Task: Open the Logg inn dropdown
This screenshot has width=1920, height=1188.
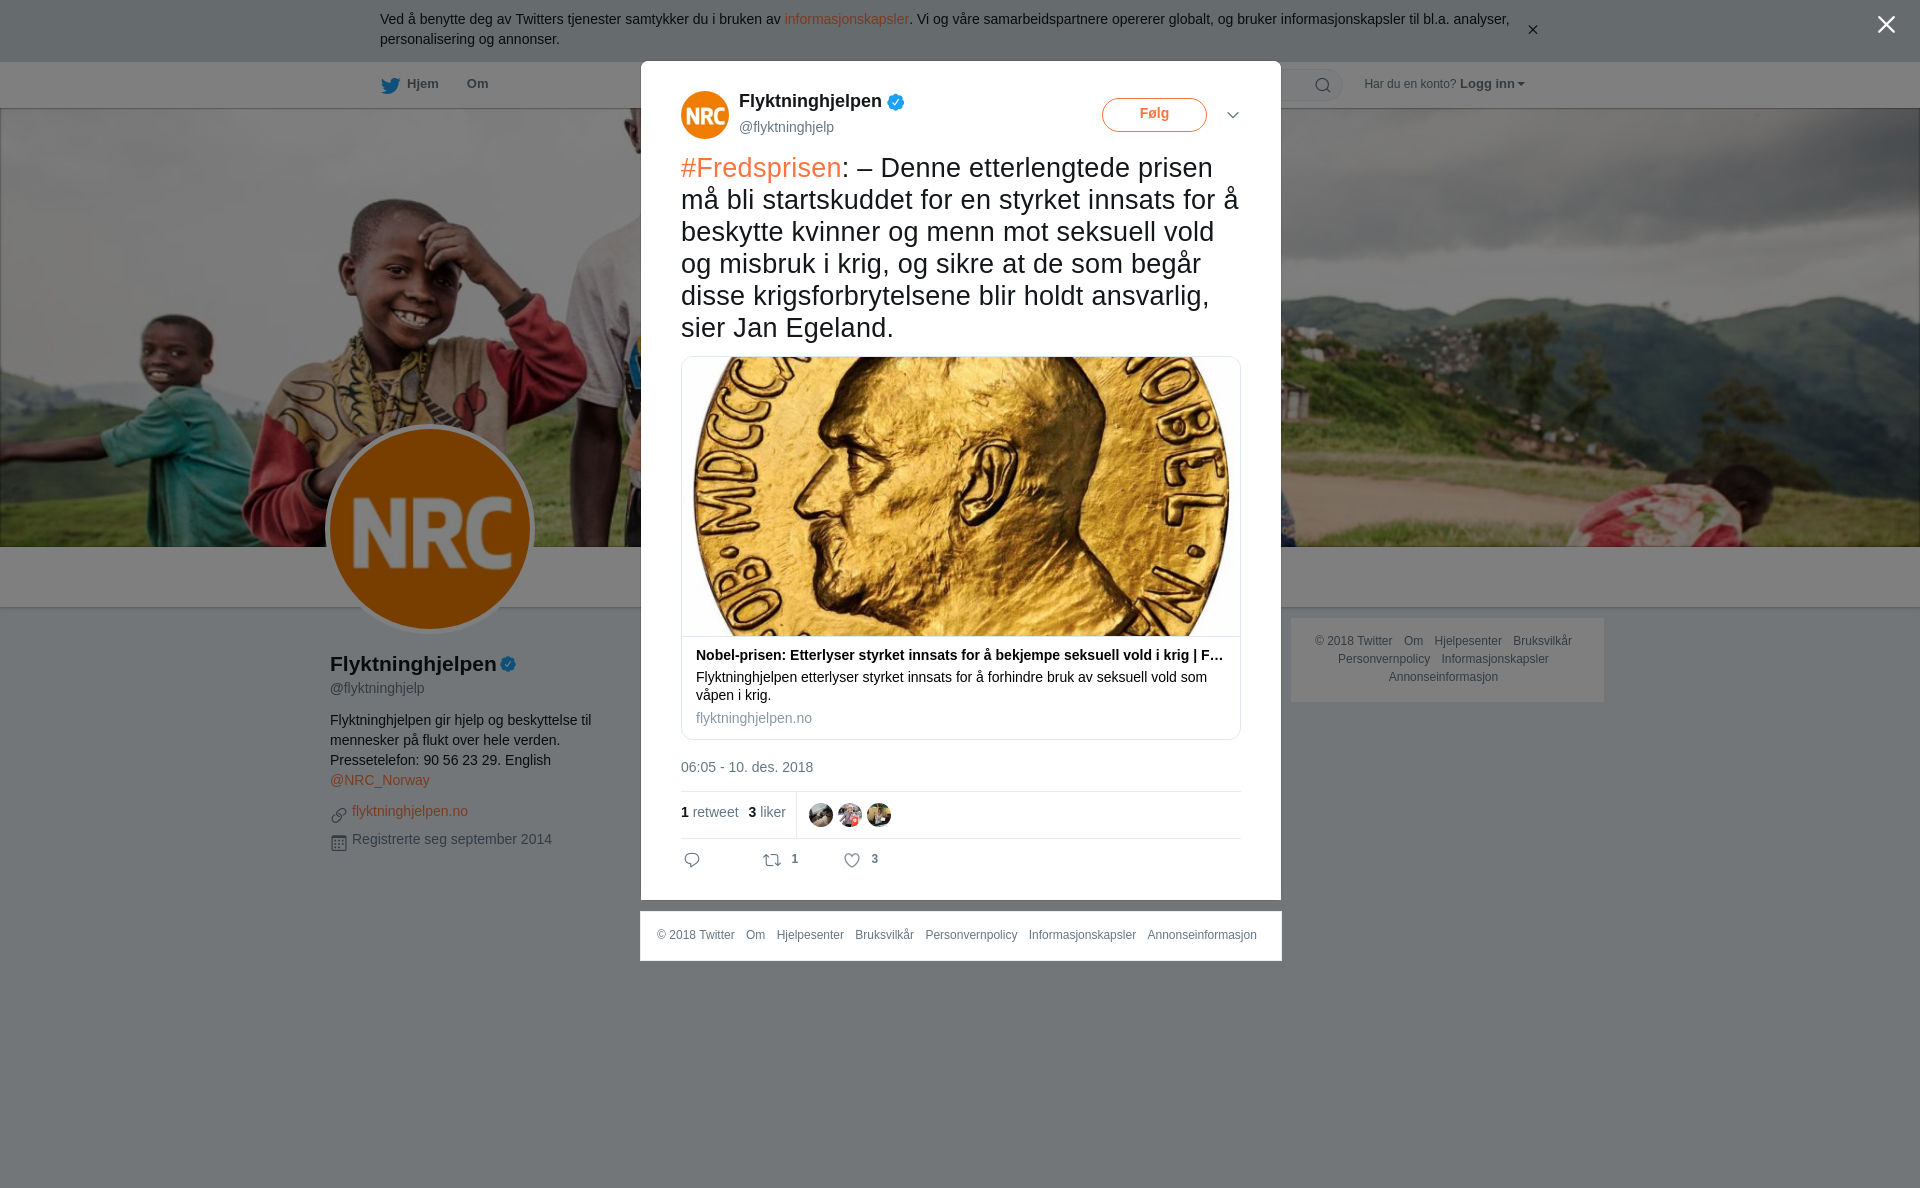Action: 1492,84
